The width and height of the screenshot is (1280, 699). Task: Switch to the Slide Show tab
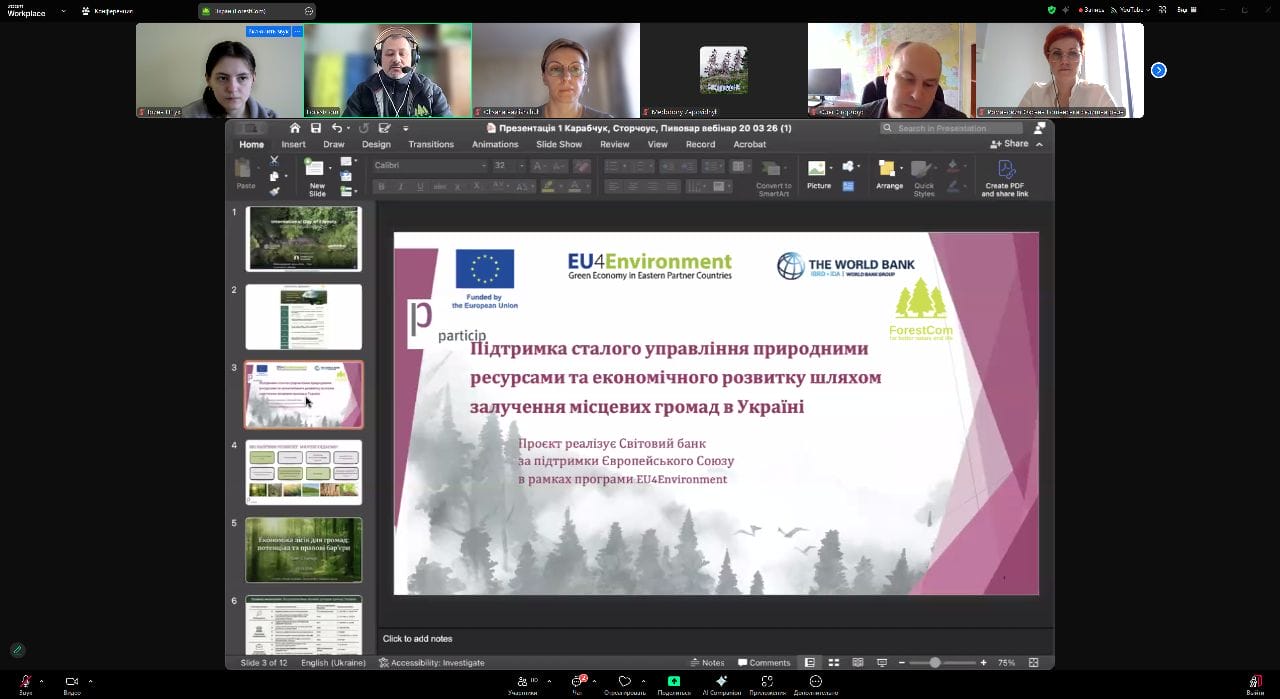point(558,144)
